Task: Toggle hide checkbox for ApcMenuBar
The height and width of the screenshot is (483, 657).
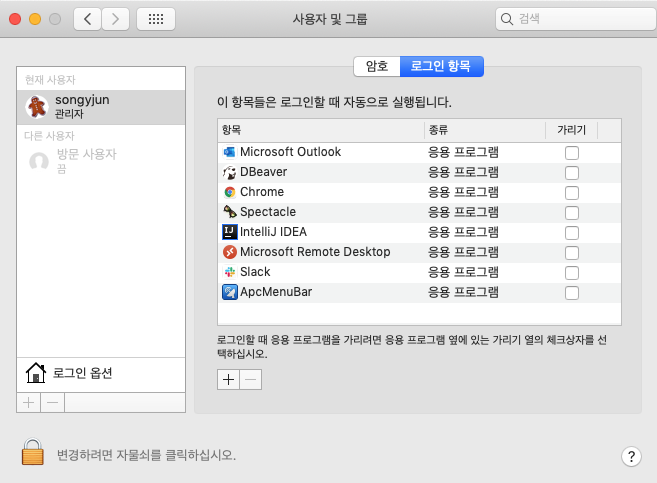Action: coord(572,293)
